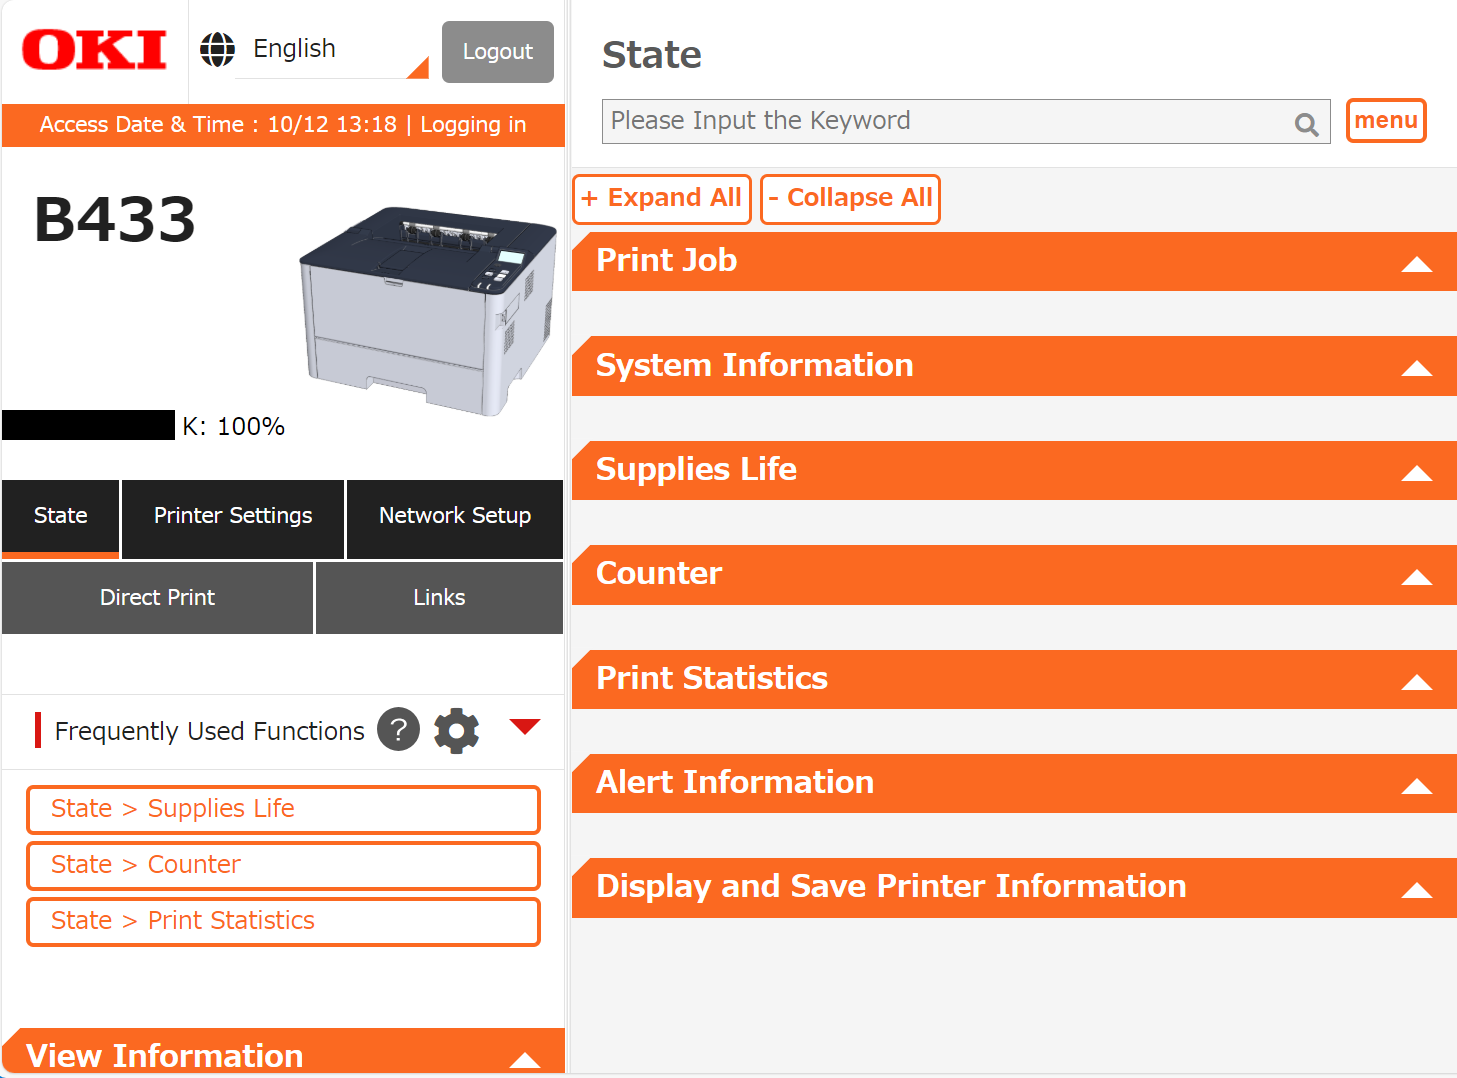Image resolution: width=1457 pixels, height=1078 pixels.
Task: Expand the Print Statistics section header
Action: 1014,680
